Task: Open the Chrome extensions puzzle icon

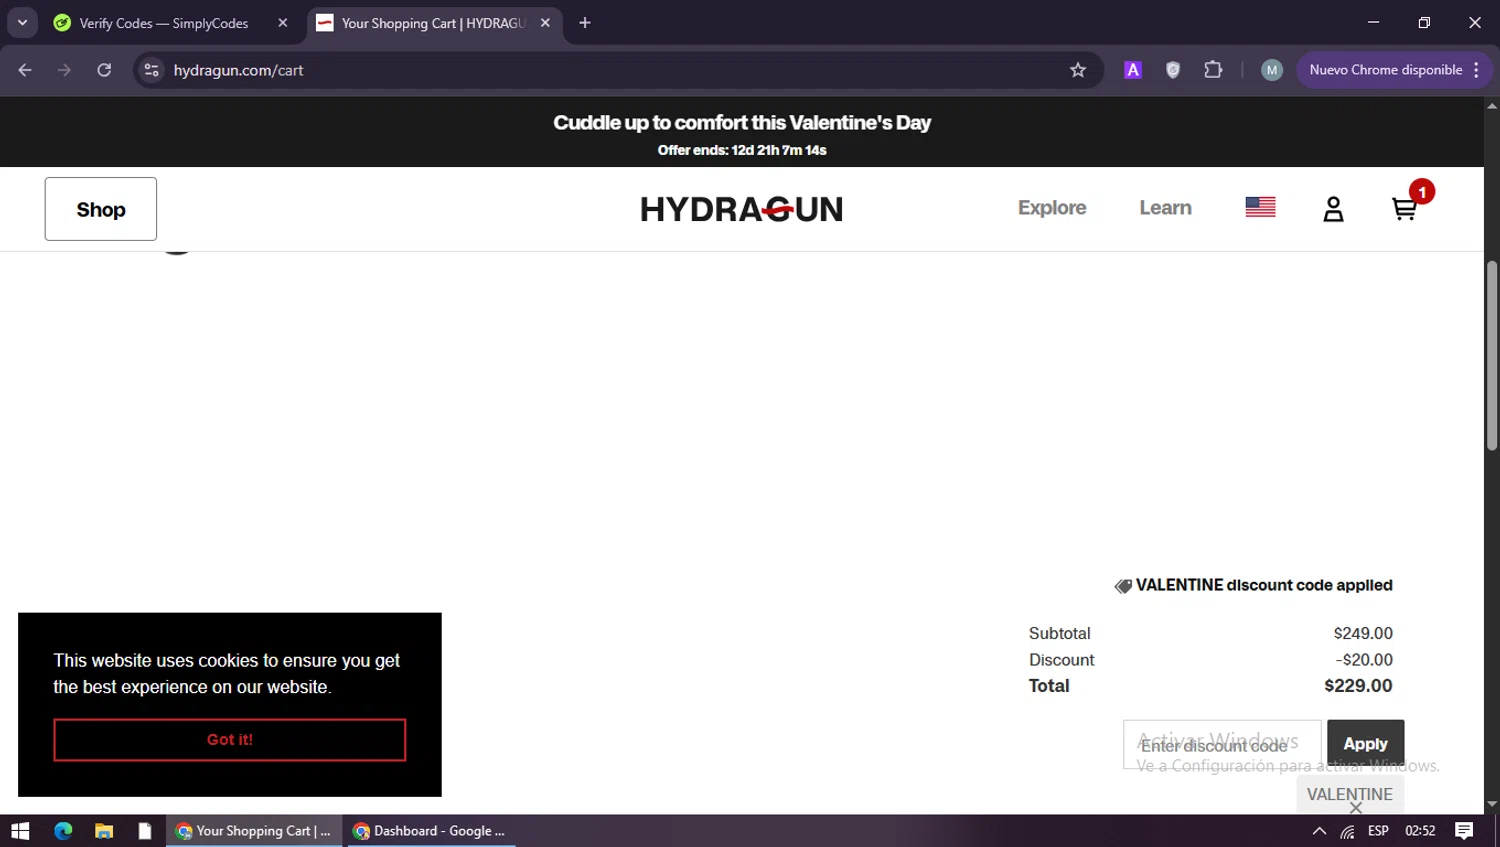Action: click(1213, 70)
